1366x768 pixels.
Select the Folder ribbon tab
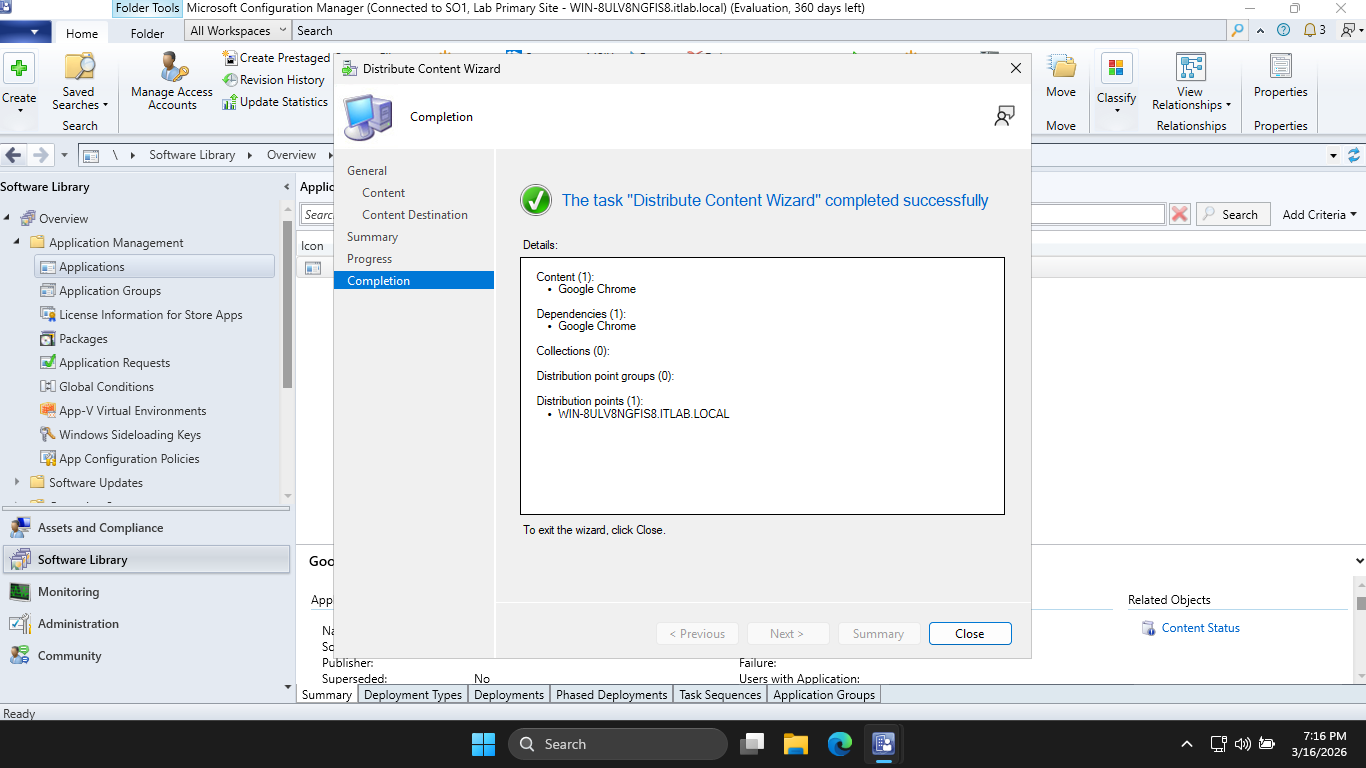pyautogui.click(x=147, y=33)
